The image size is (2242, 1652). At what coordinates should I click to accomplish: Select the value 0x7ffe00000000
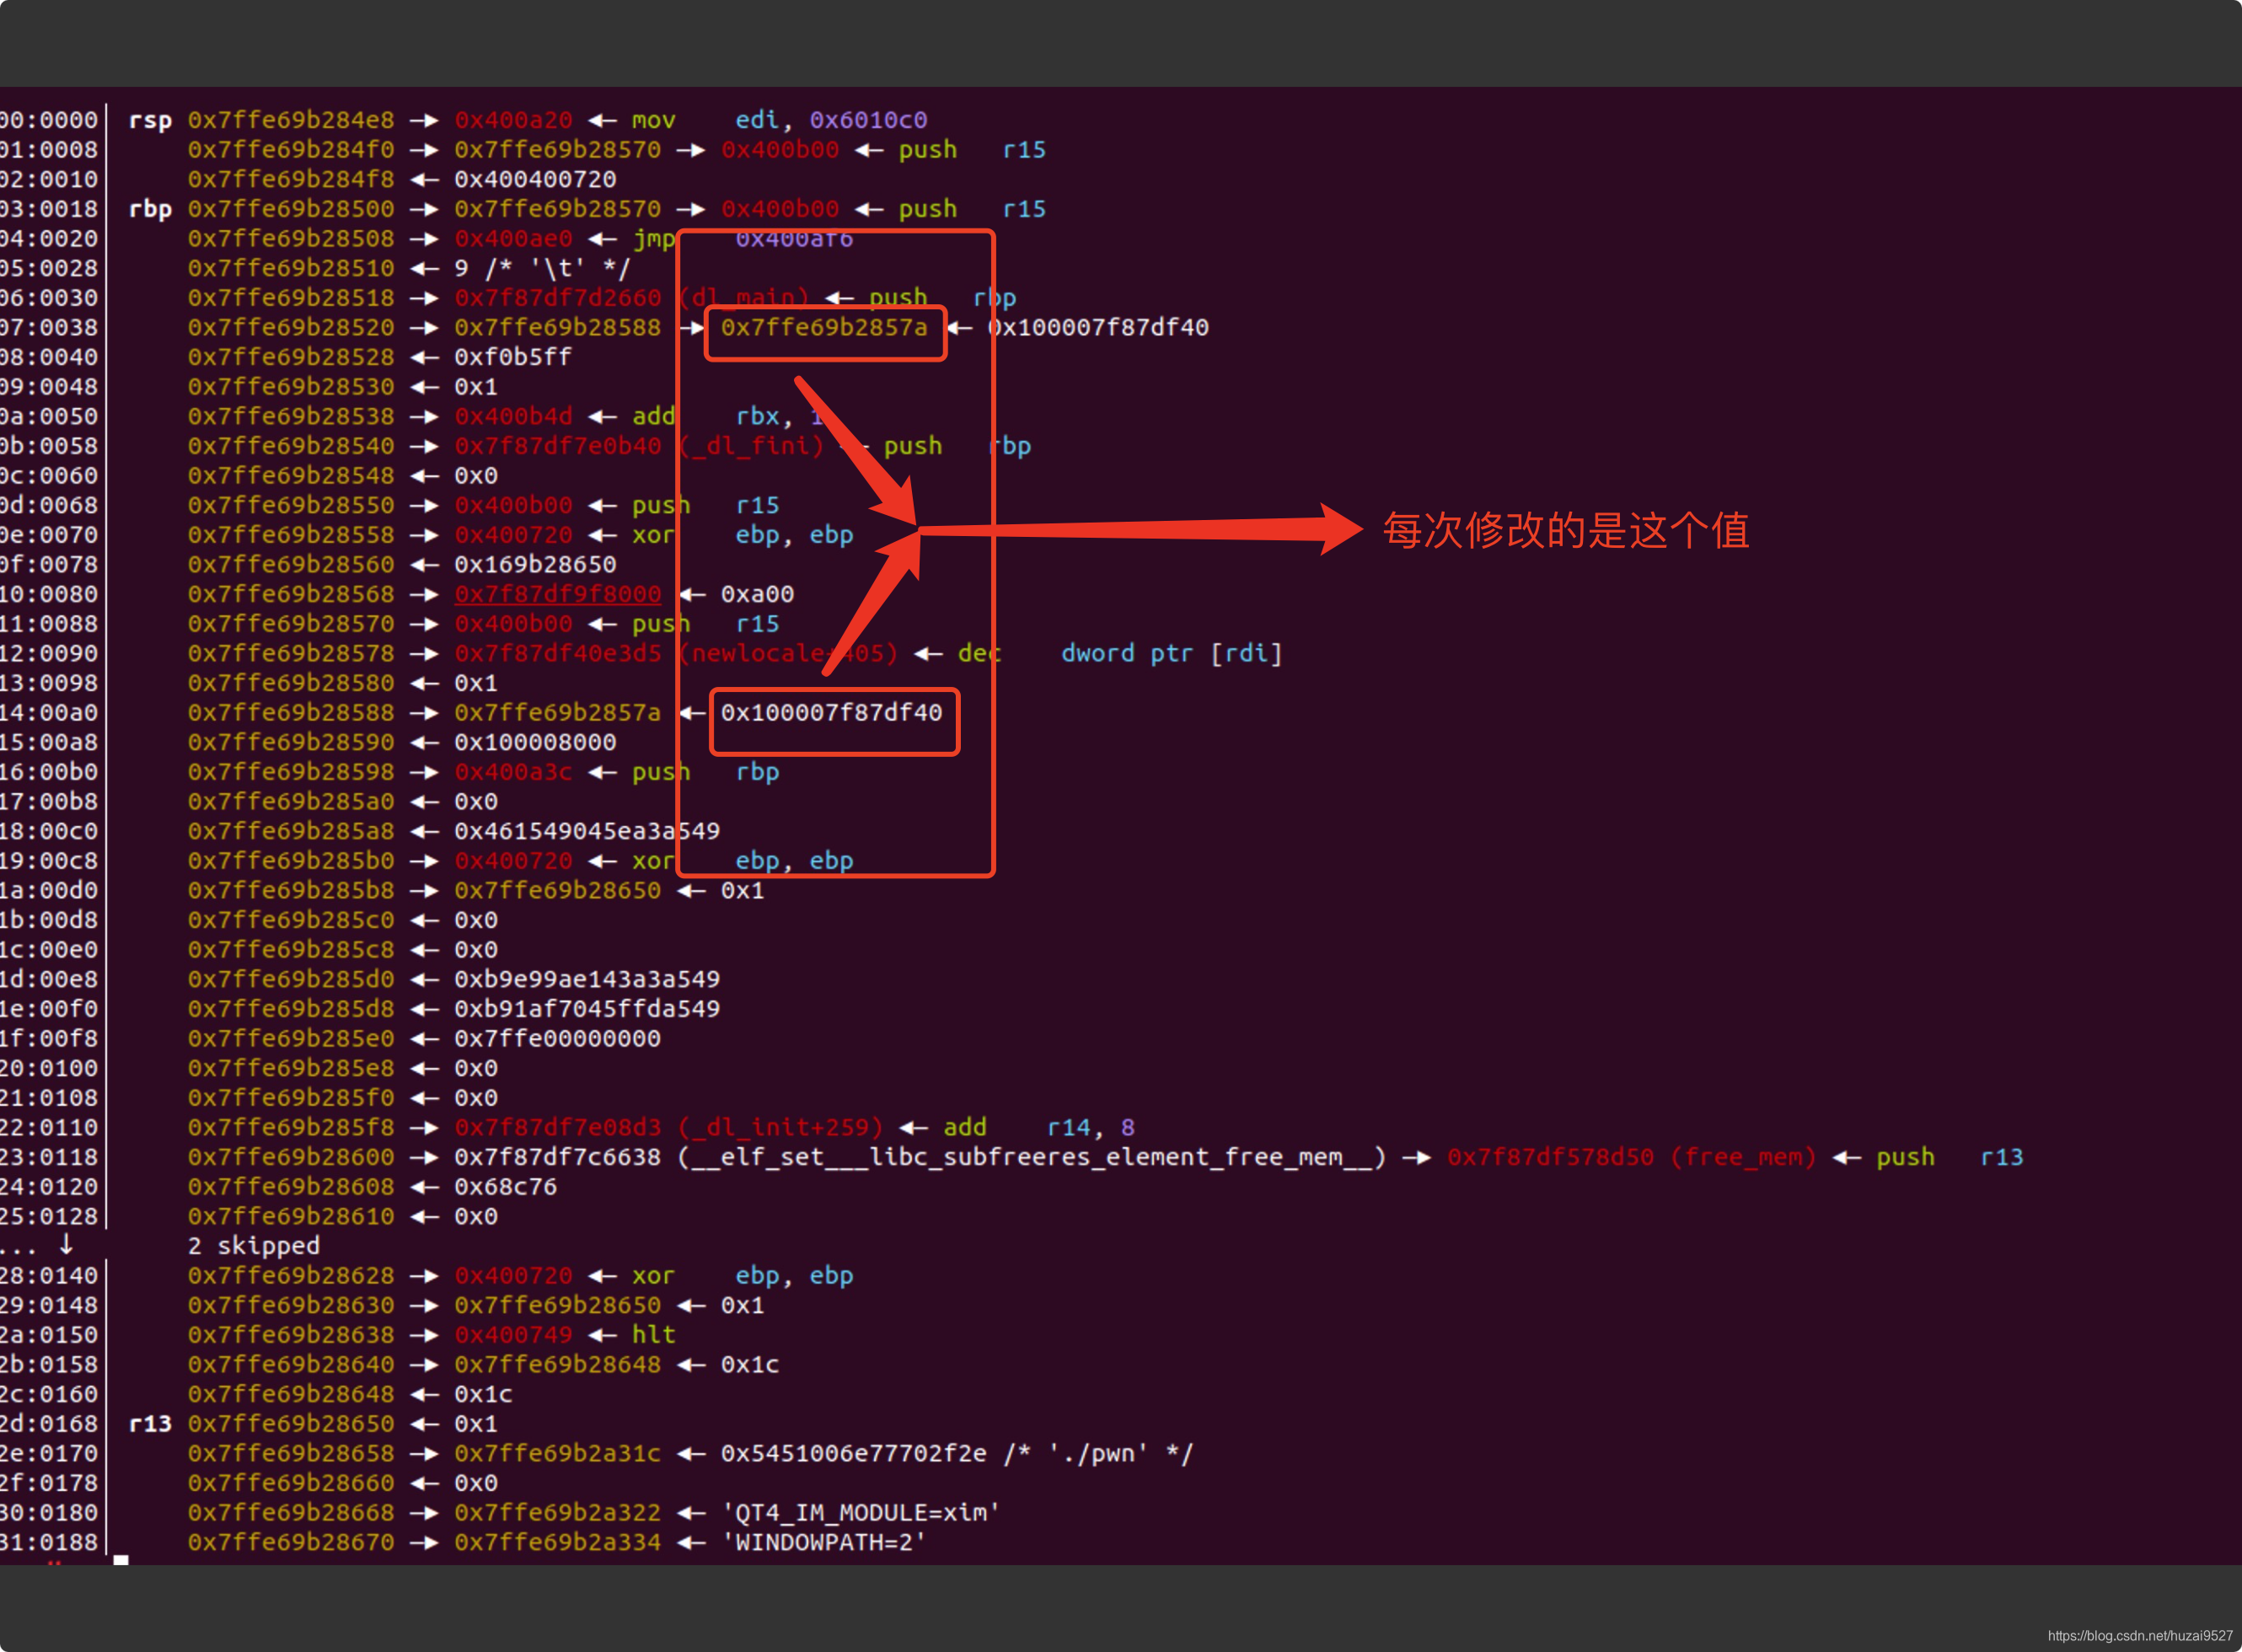pos(557,1038)
